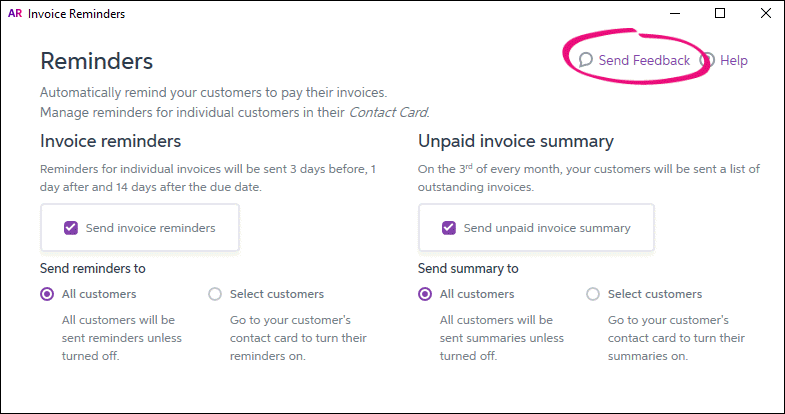Open the Send Feedback link
Image resolution: width=785 pixels, height=414 pixels.
(644, 60)
